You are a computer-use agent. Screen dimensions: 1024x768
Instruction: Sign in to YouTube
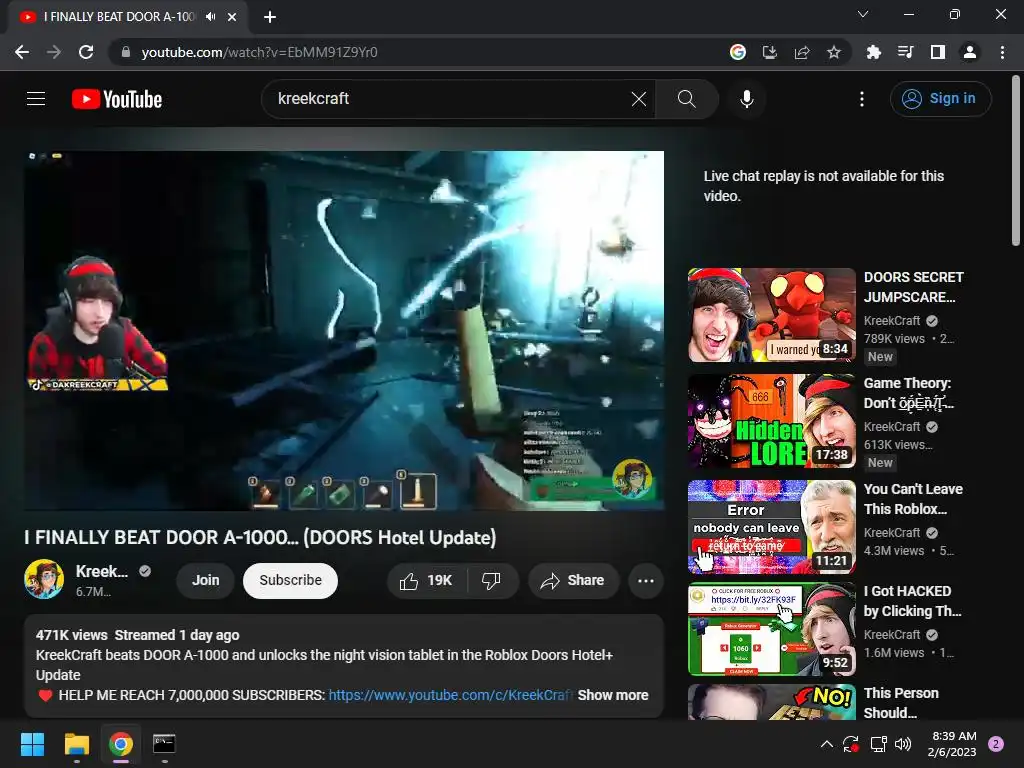pyautogui.click(x=940, y=99)
